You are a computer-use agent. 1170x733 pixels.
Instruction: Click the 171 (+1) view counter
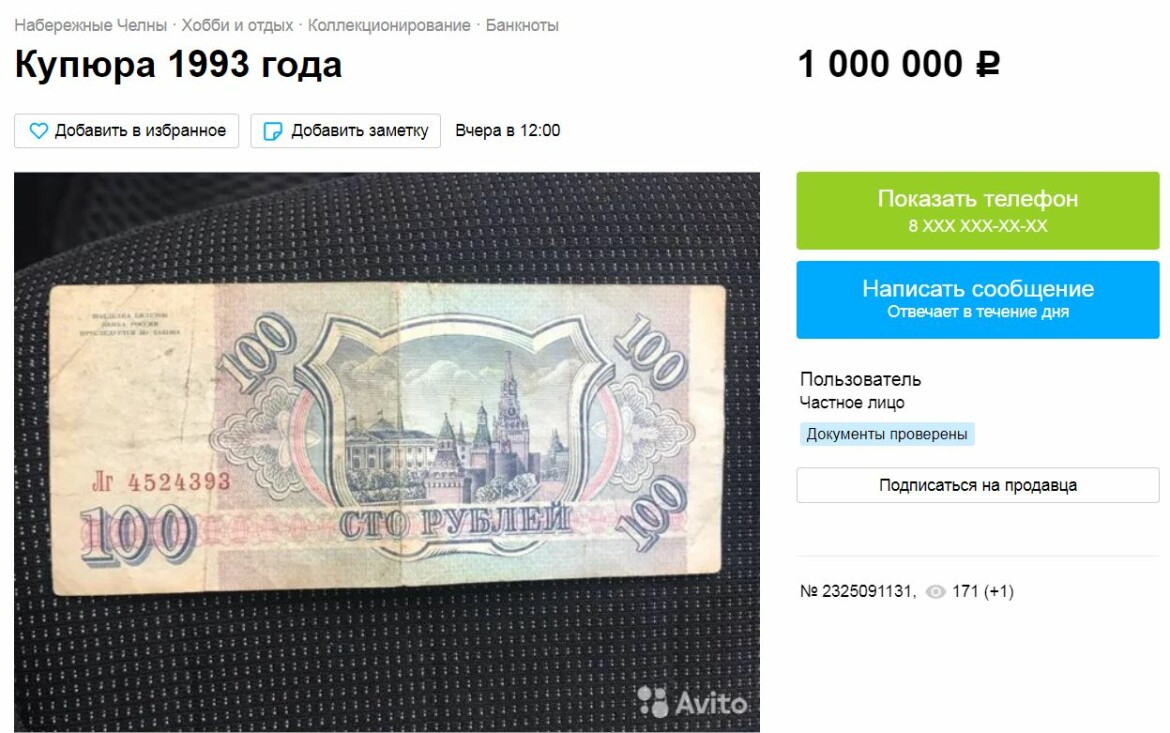coord(983,592)
